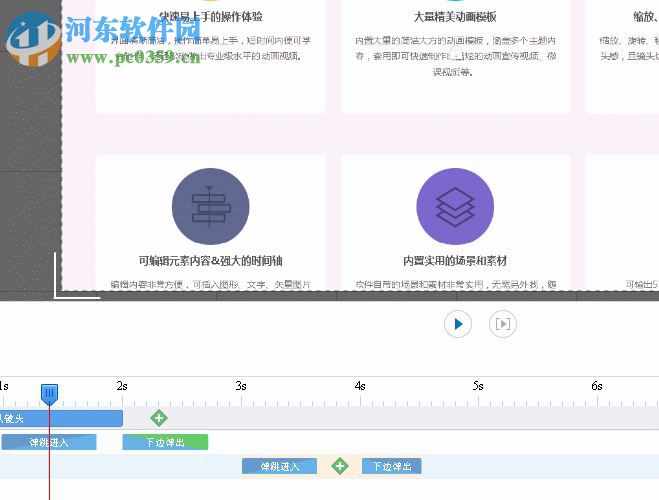This screenshot has height=500, width=659.
Task: Click the 6s mark on the time ruler
Action: [597, 386]
